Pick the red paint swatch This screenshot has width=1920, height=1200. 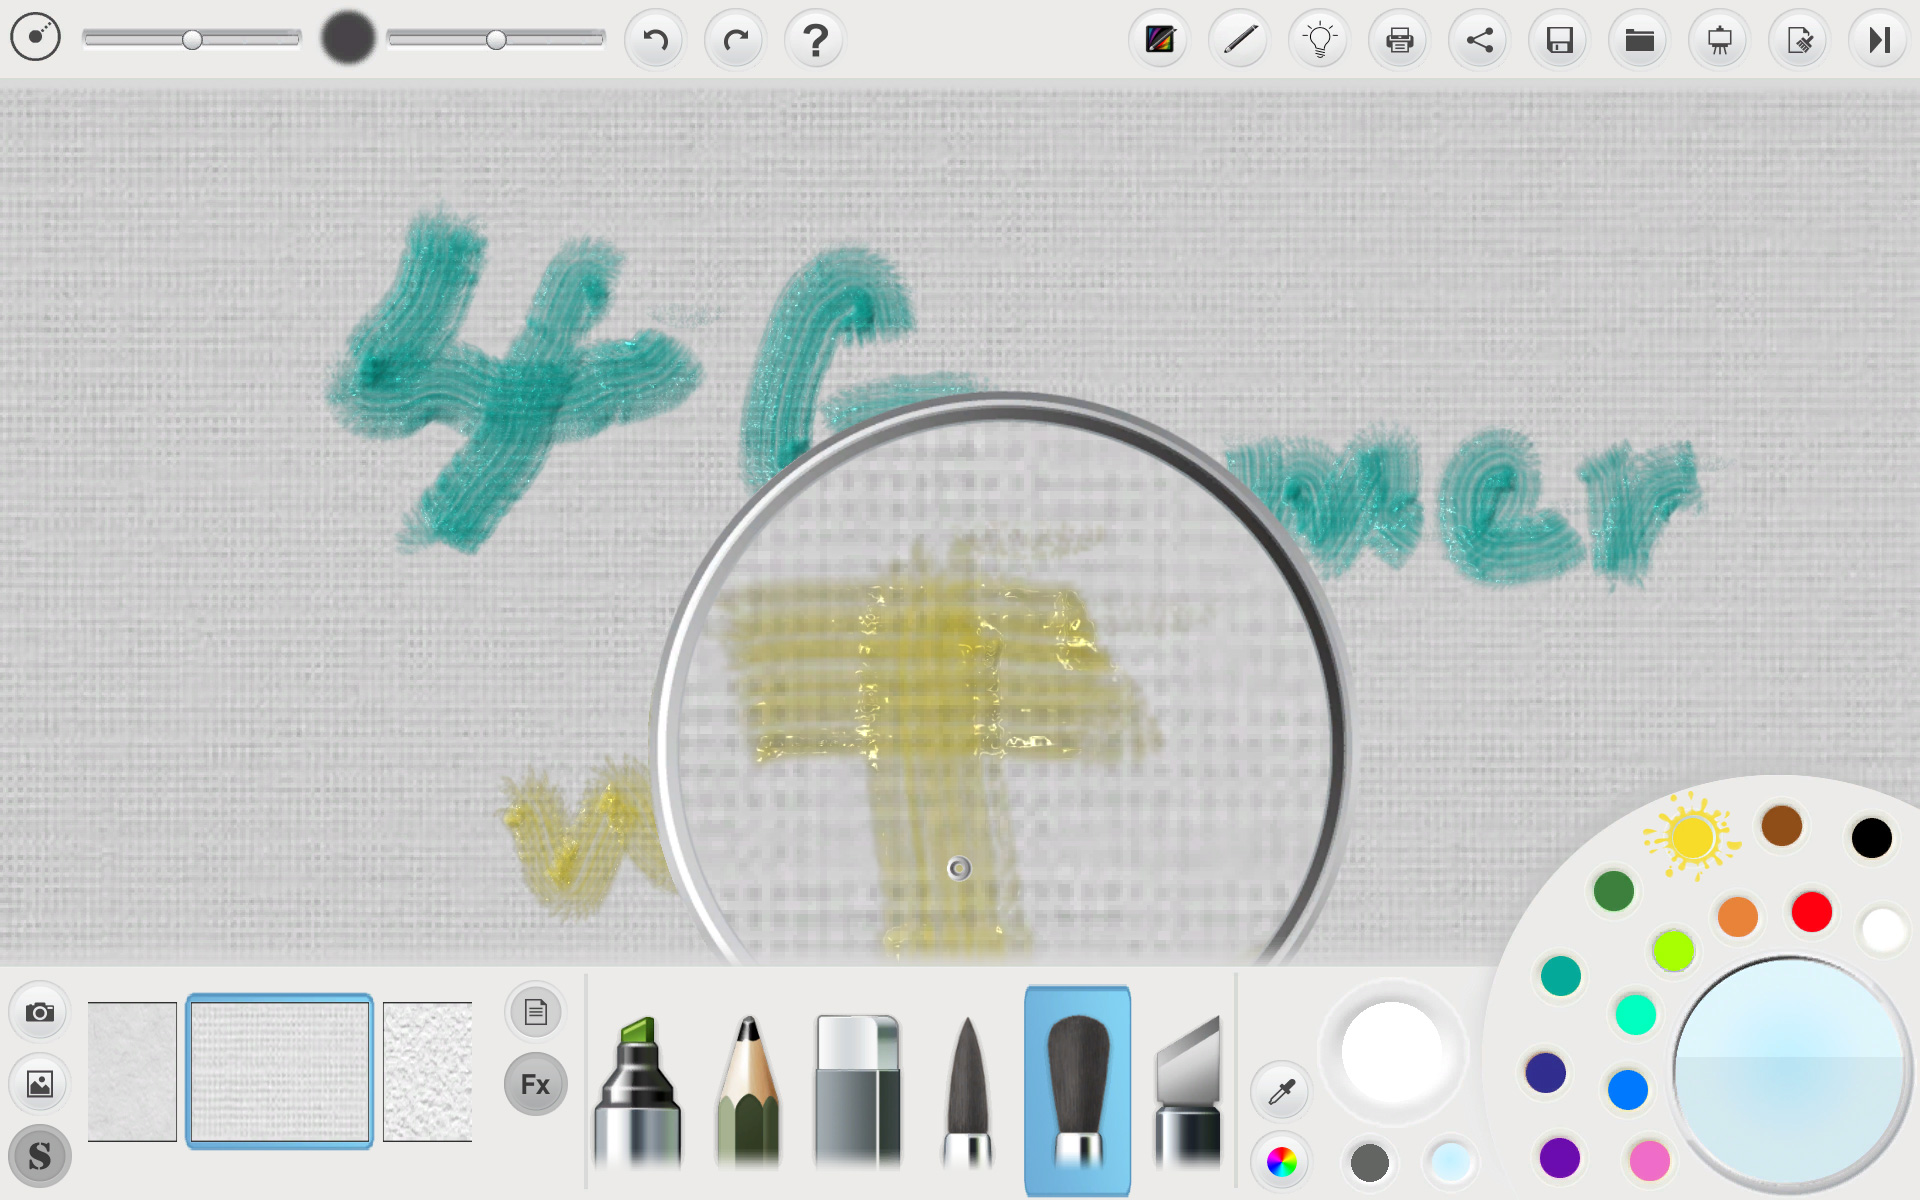pyautogui.click(x=1811, y=912)
